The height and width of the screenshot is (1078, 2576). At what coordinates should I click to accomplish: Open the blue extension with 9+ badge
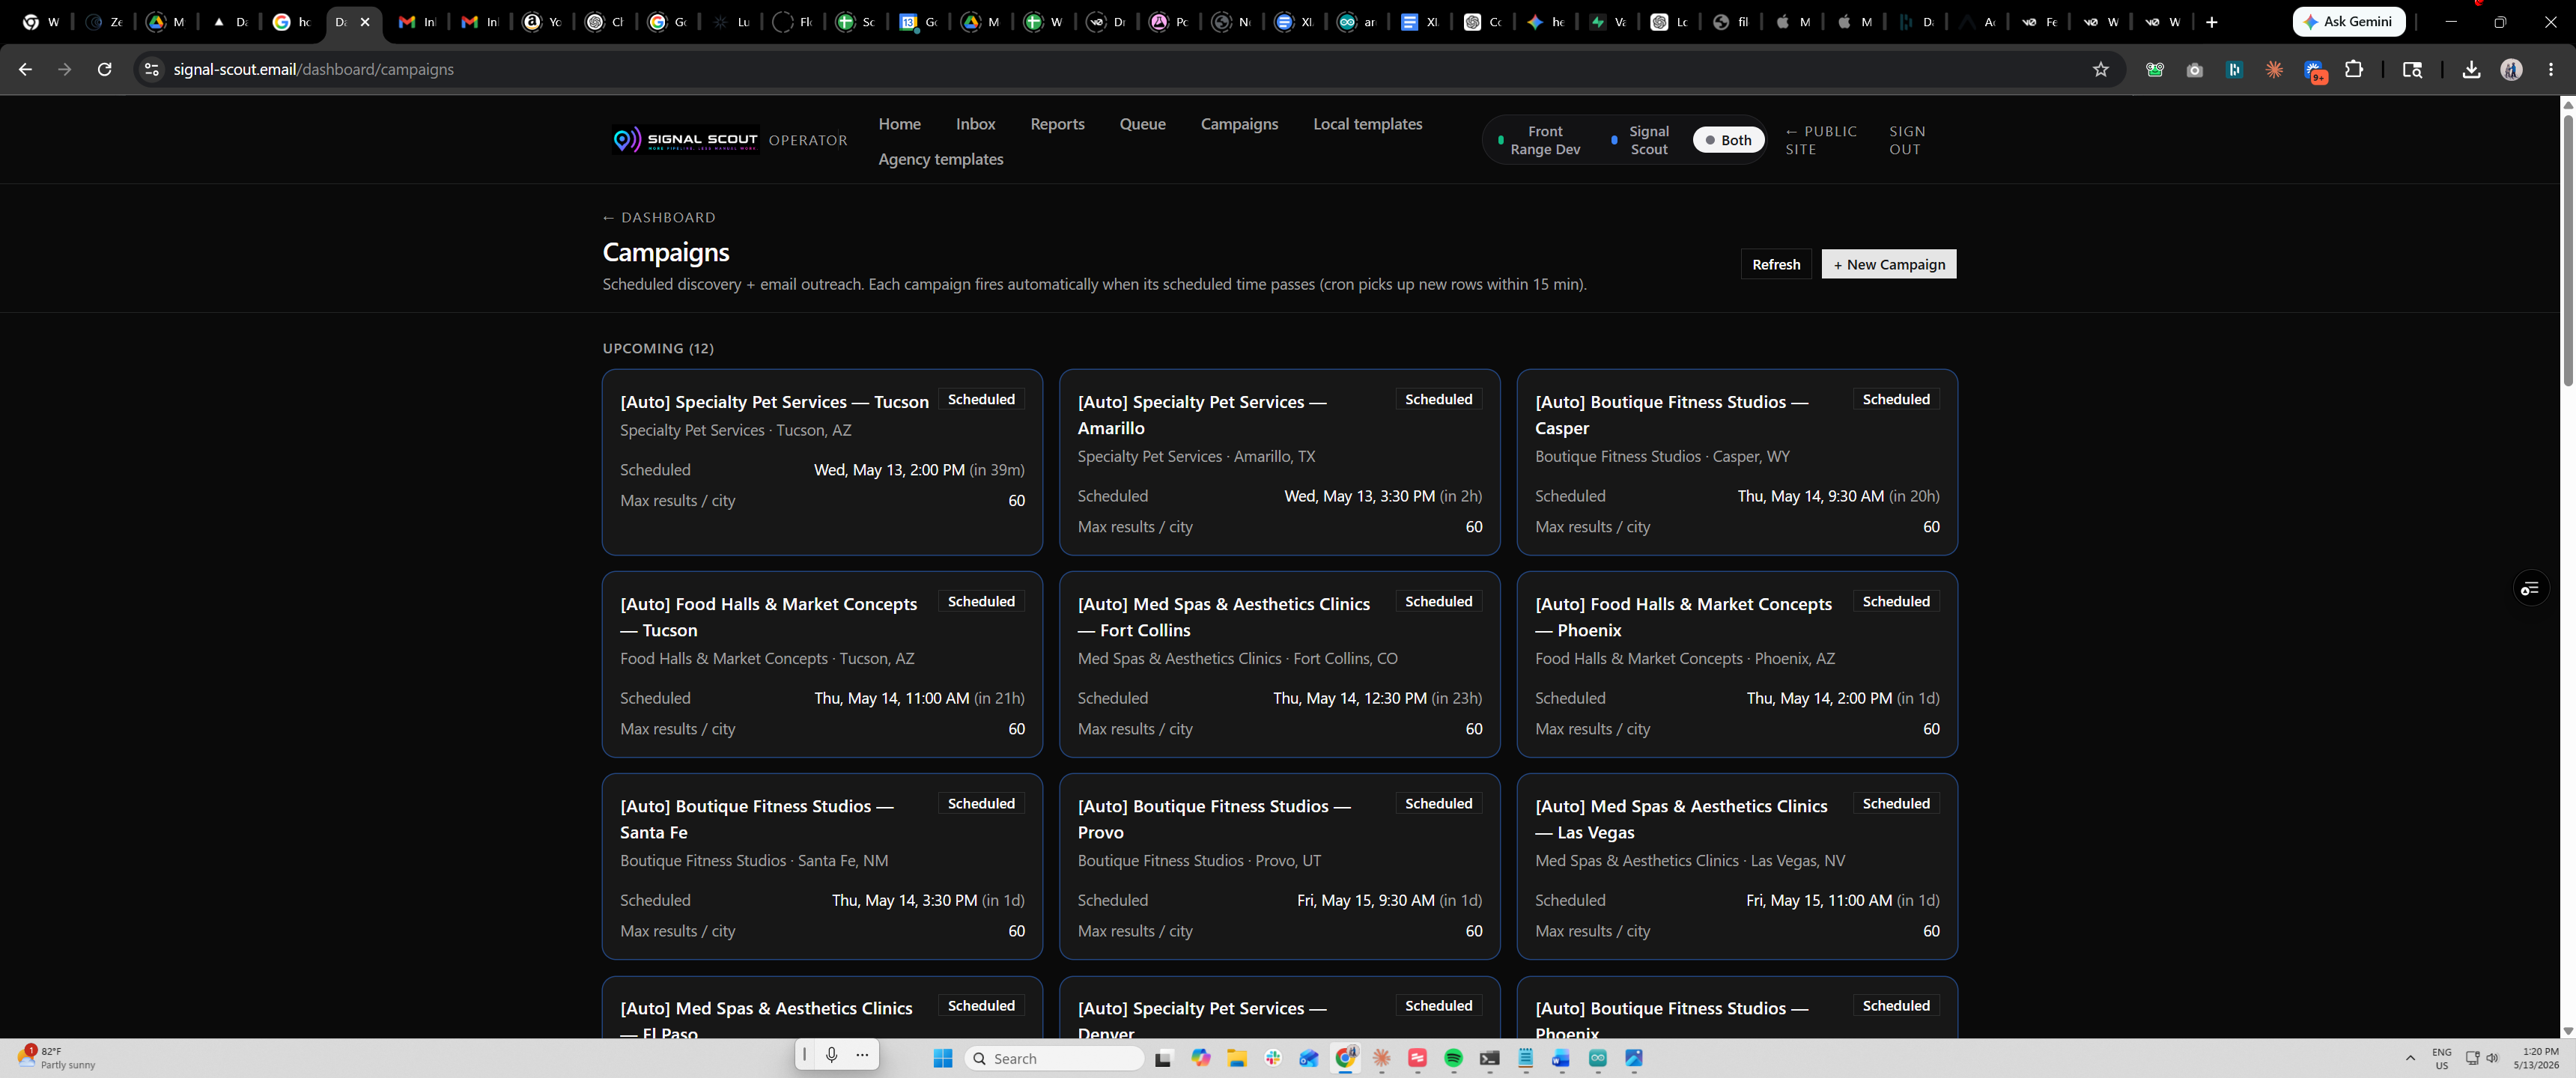pyautogui.click(x=2314, y=70)
